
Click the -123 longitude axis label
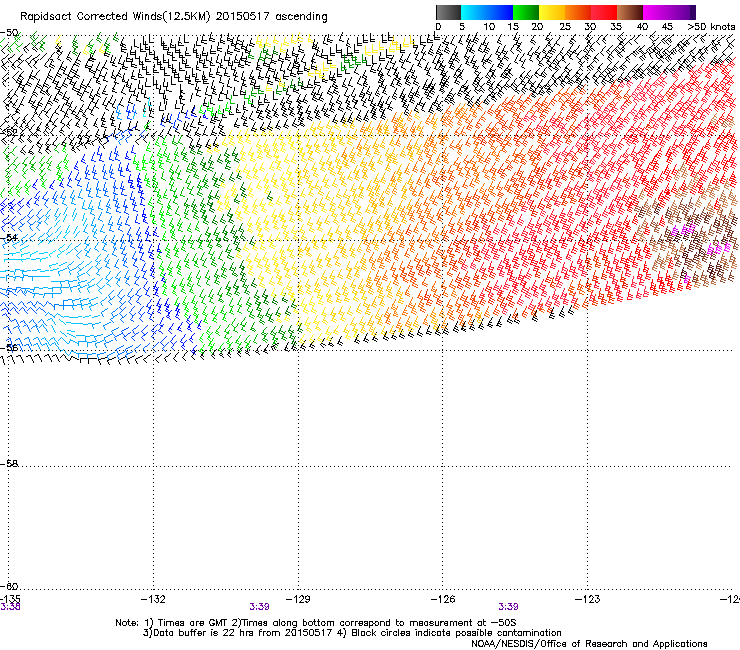pyautogui.click(x=588, y=599)
